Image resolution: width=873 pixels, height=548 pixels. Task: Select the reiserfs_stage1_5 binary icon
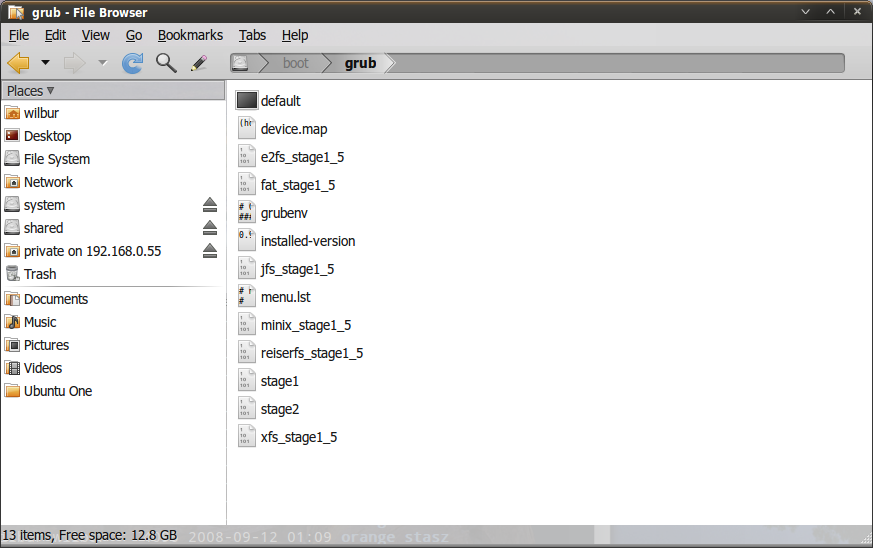pos(247,353)
